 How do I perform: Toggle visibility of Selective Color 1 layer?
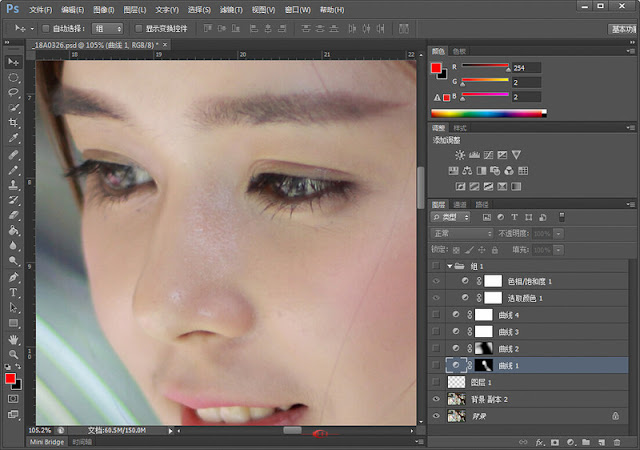point(436,298)
